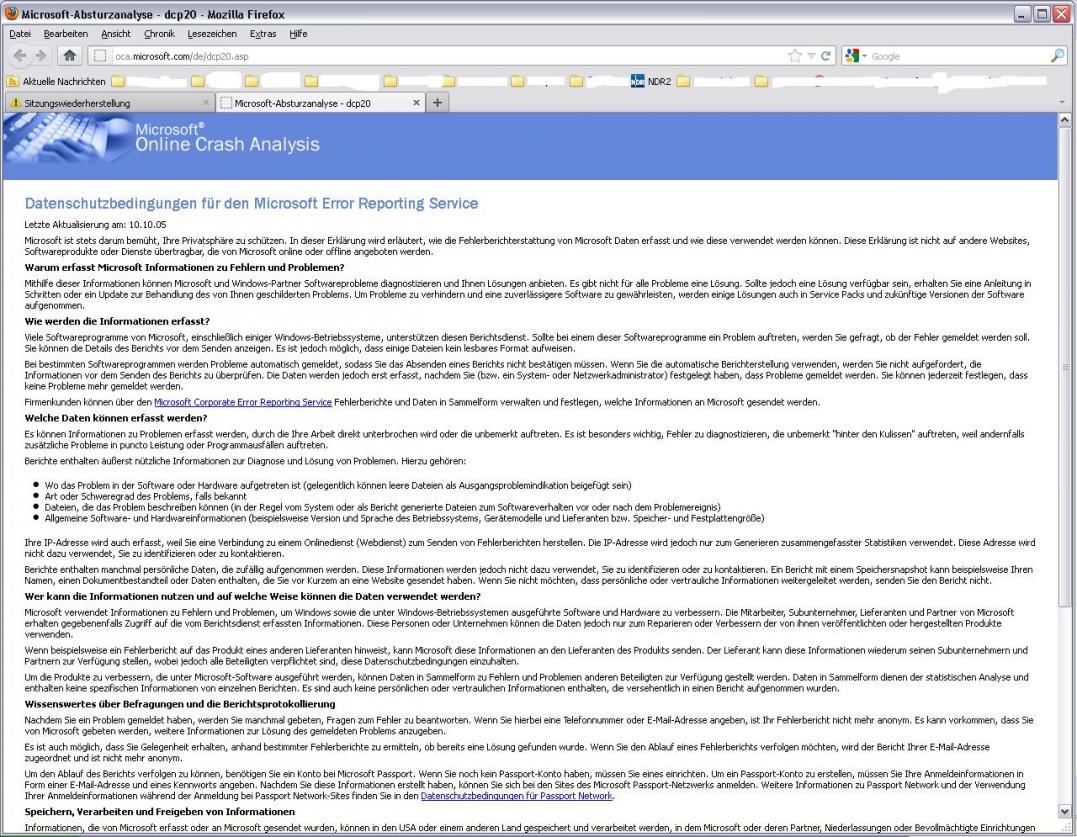The width and height of the screenshot is (1077, 837).
Task: Click bullet starting 'Allgemeine Software- und Hardwareinformationen'
Action: pos(405,518)
